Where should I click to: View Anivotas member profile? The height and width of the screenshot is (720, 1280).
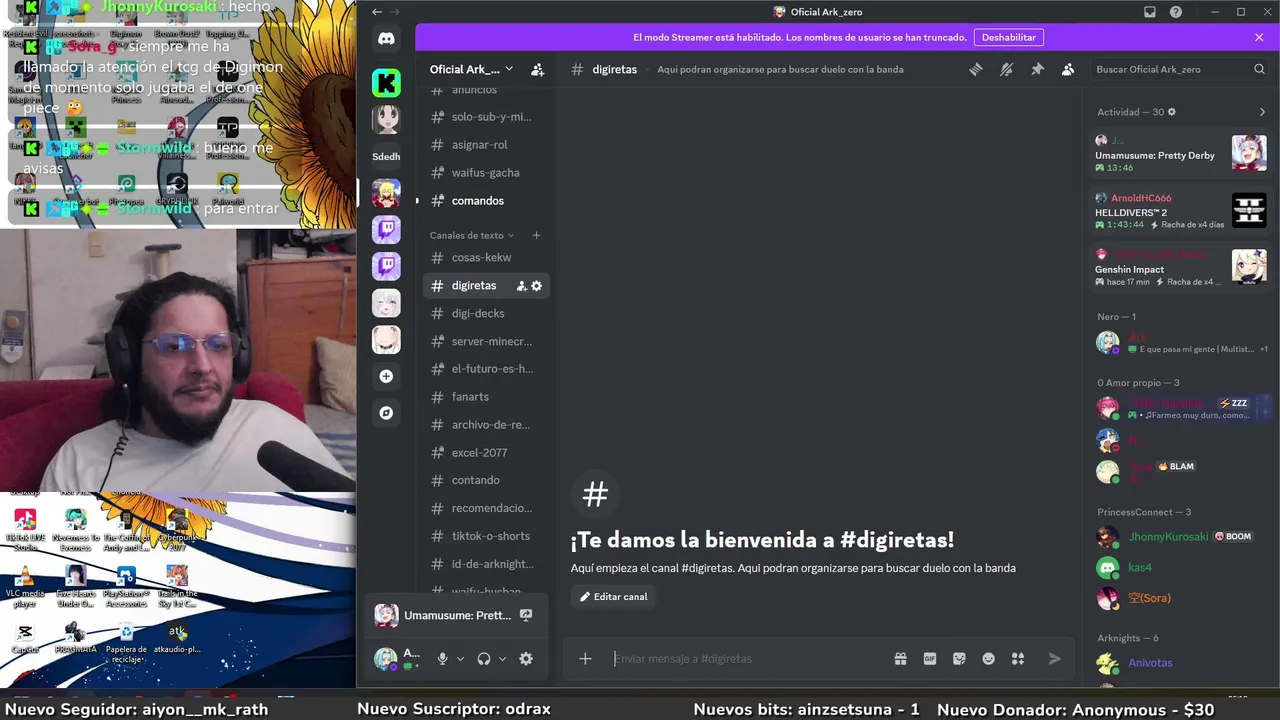pyautogui.click(x=1180, y=663)
